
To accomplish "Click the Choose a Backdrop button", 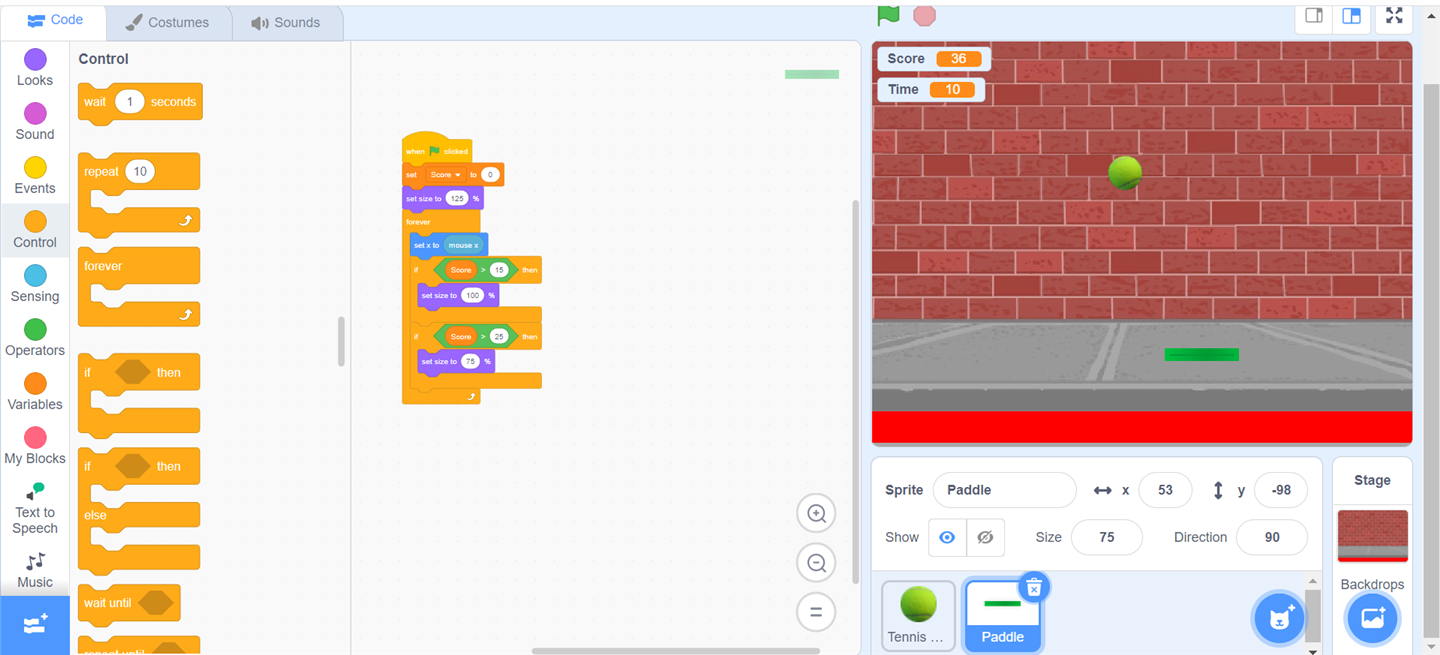I will pyautogui.click(x=1372, y=618).
